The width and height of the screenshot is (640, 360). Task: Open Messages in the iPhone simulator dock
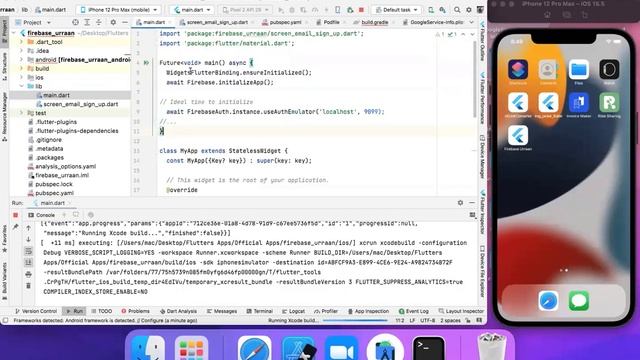[579, 301]
